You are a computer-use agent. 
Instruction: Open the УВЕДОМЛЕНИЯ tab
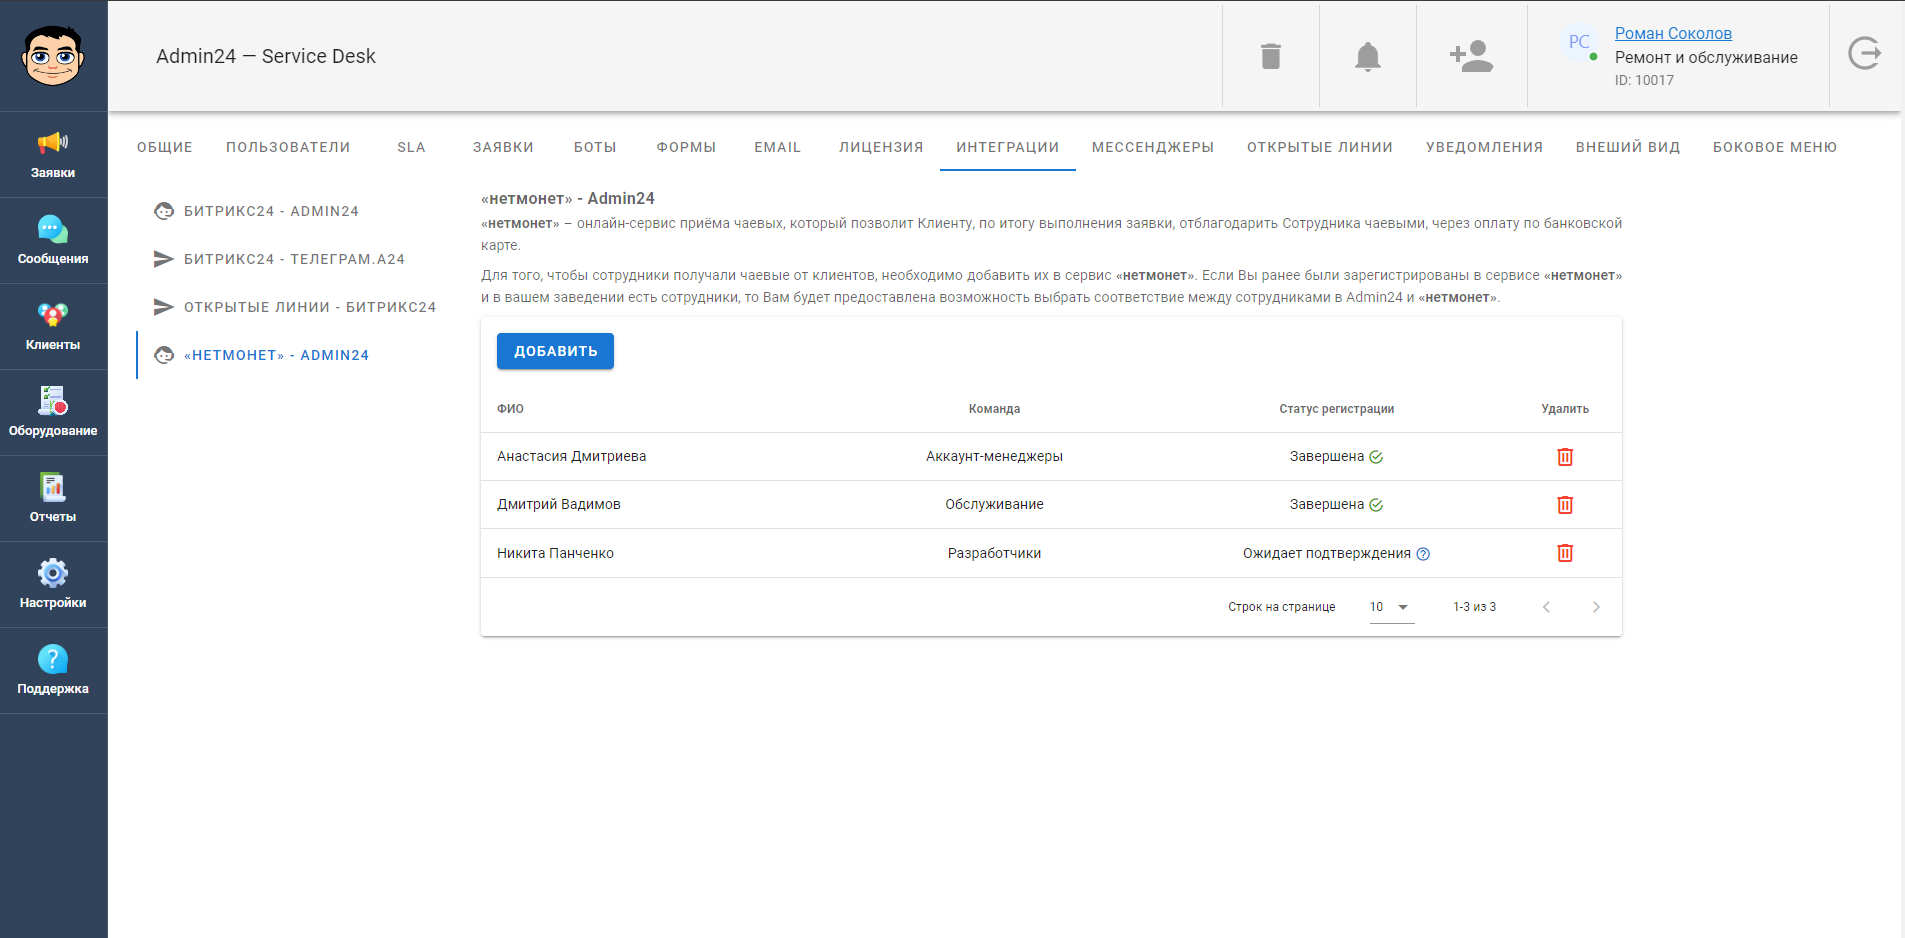pos(1485,147)
